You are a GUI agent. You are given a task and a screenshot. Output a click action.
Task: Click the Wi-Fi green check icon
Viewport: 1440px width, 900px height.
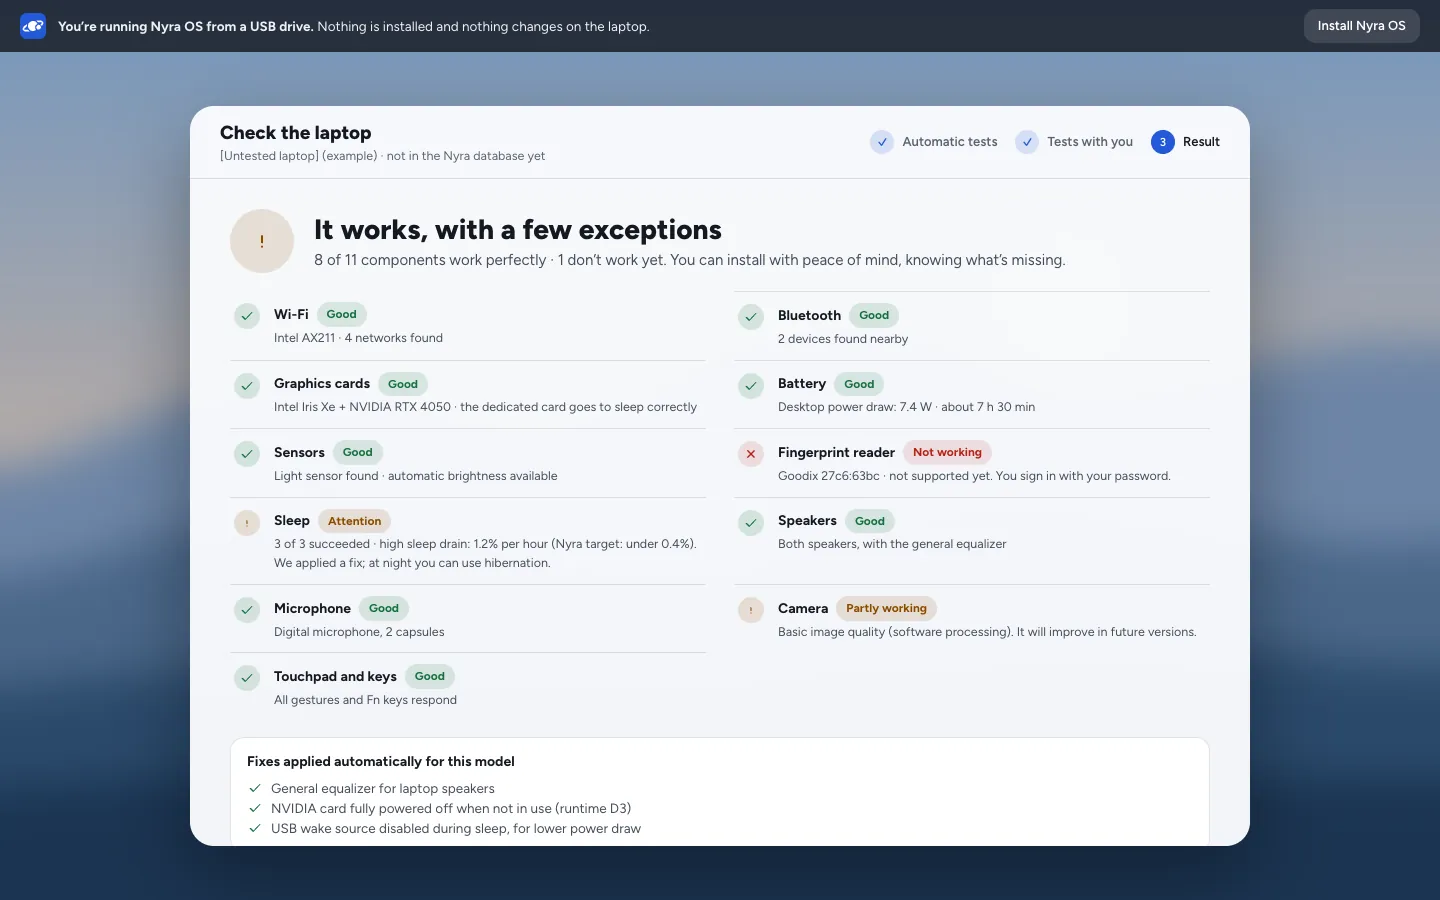tap(247, 316)
